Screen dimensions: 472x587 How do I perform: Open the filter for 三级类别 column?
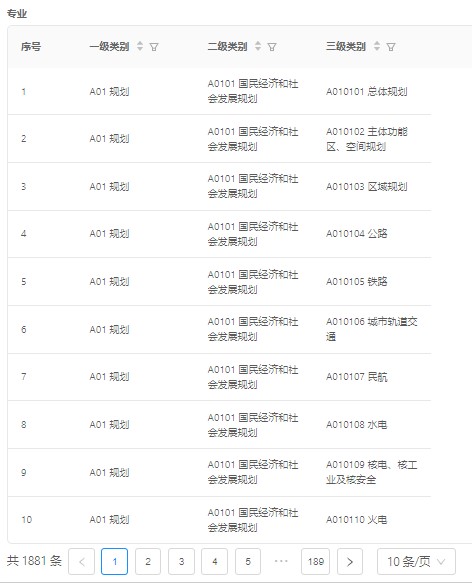391,47
